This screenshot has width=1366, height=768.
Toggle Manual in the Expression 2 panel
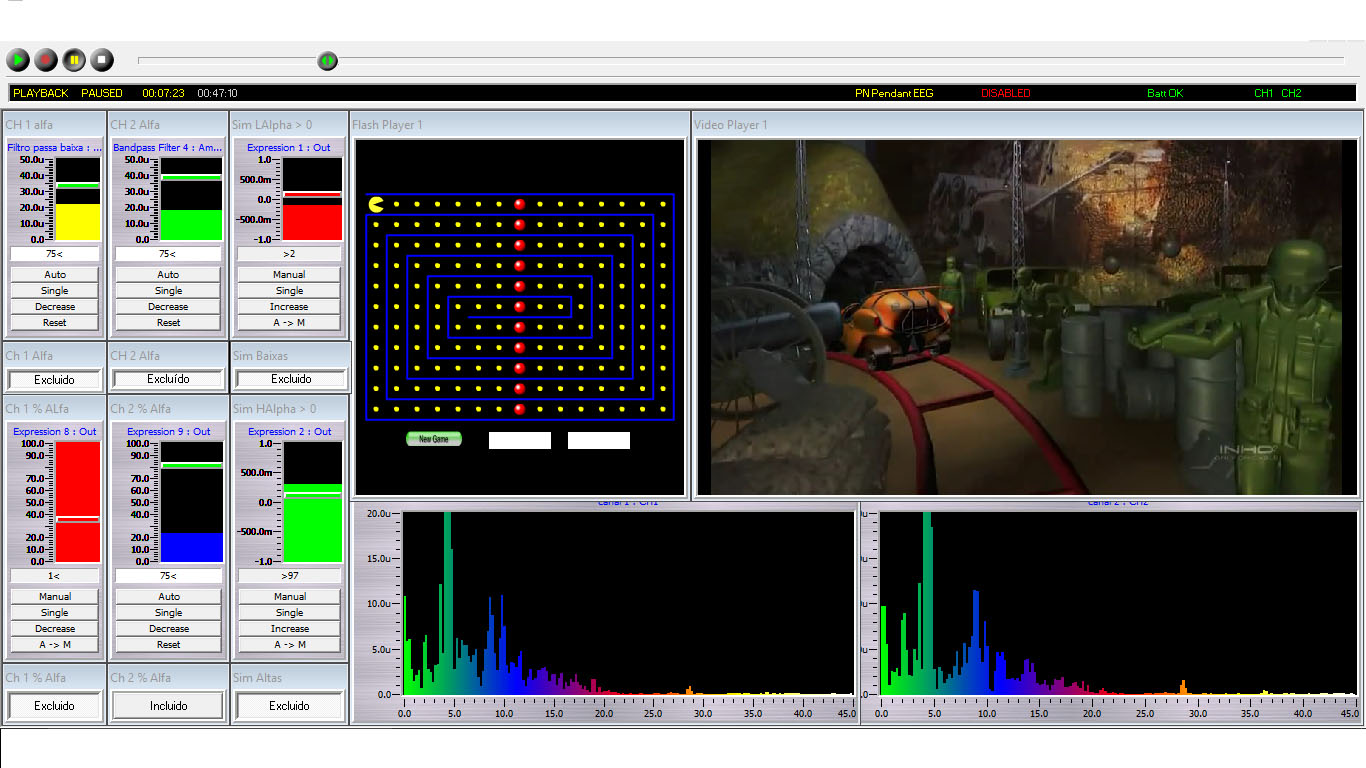tap(289, 596)
